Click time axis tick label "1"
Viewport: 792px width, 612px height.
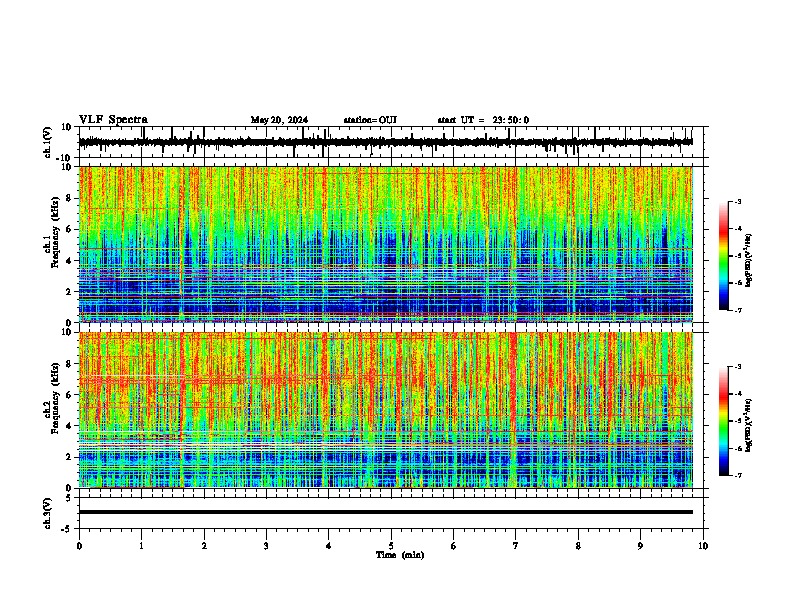[x=141, y=546]
